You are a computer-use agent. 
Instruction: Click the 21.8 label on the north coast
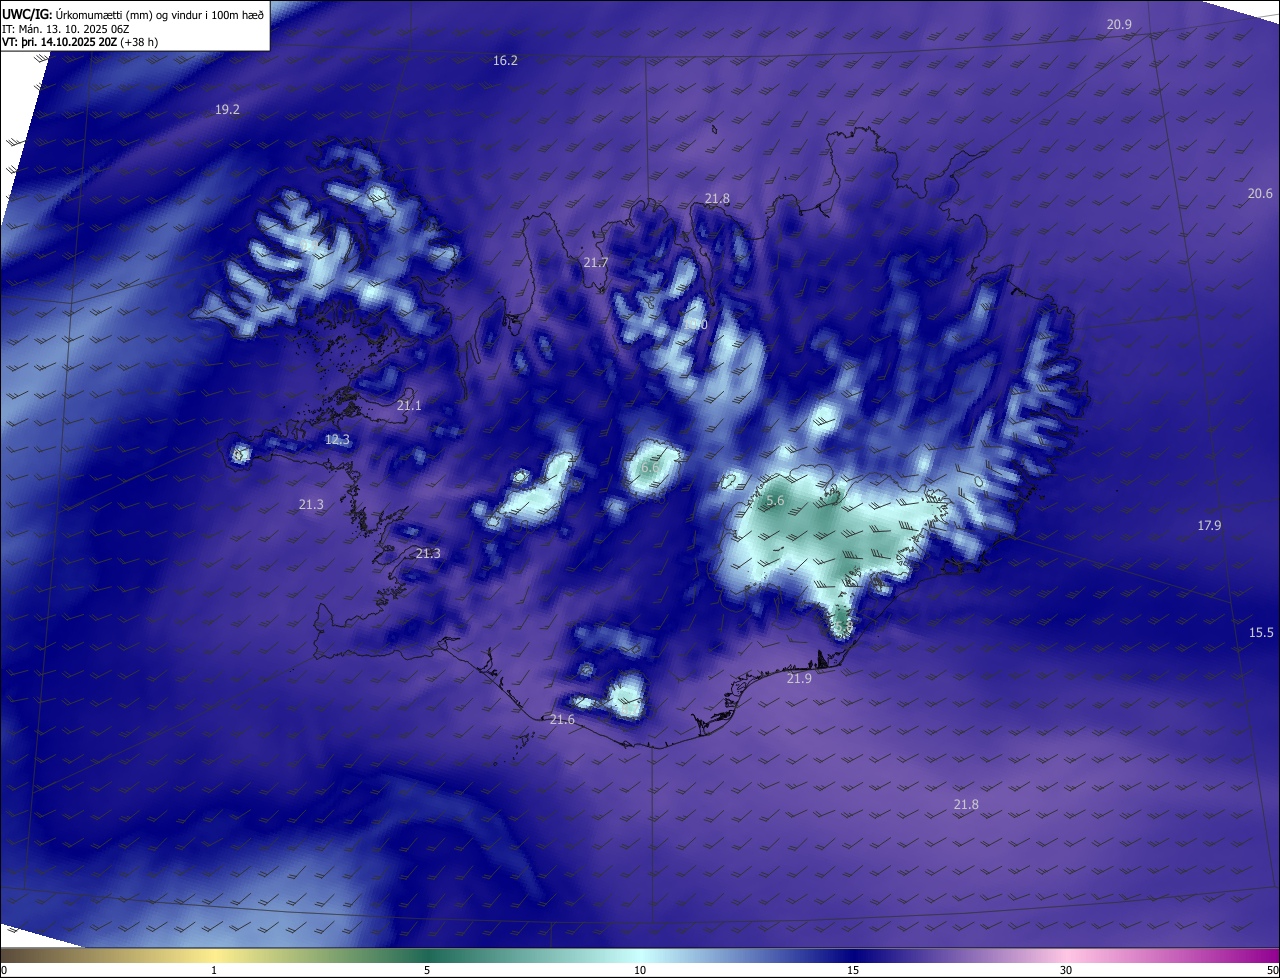[x=717, y=200]
